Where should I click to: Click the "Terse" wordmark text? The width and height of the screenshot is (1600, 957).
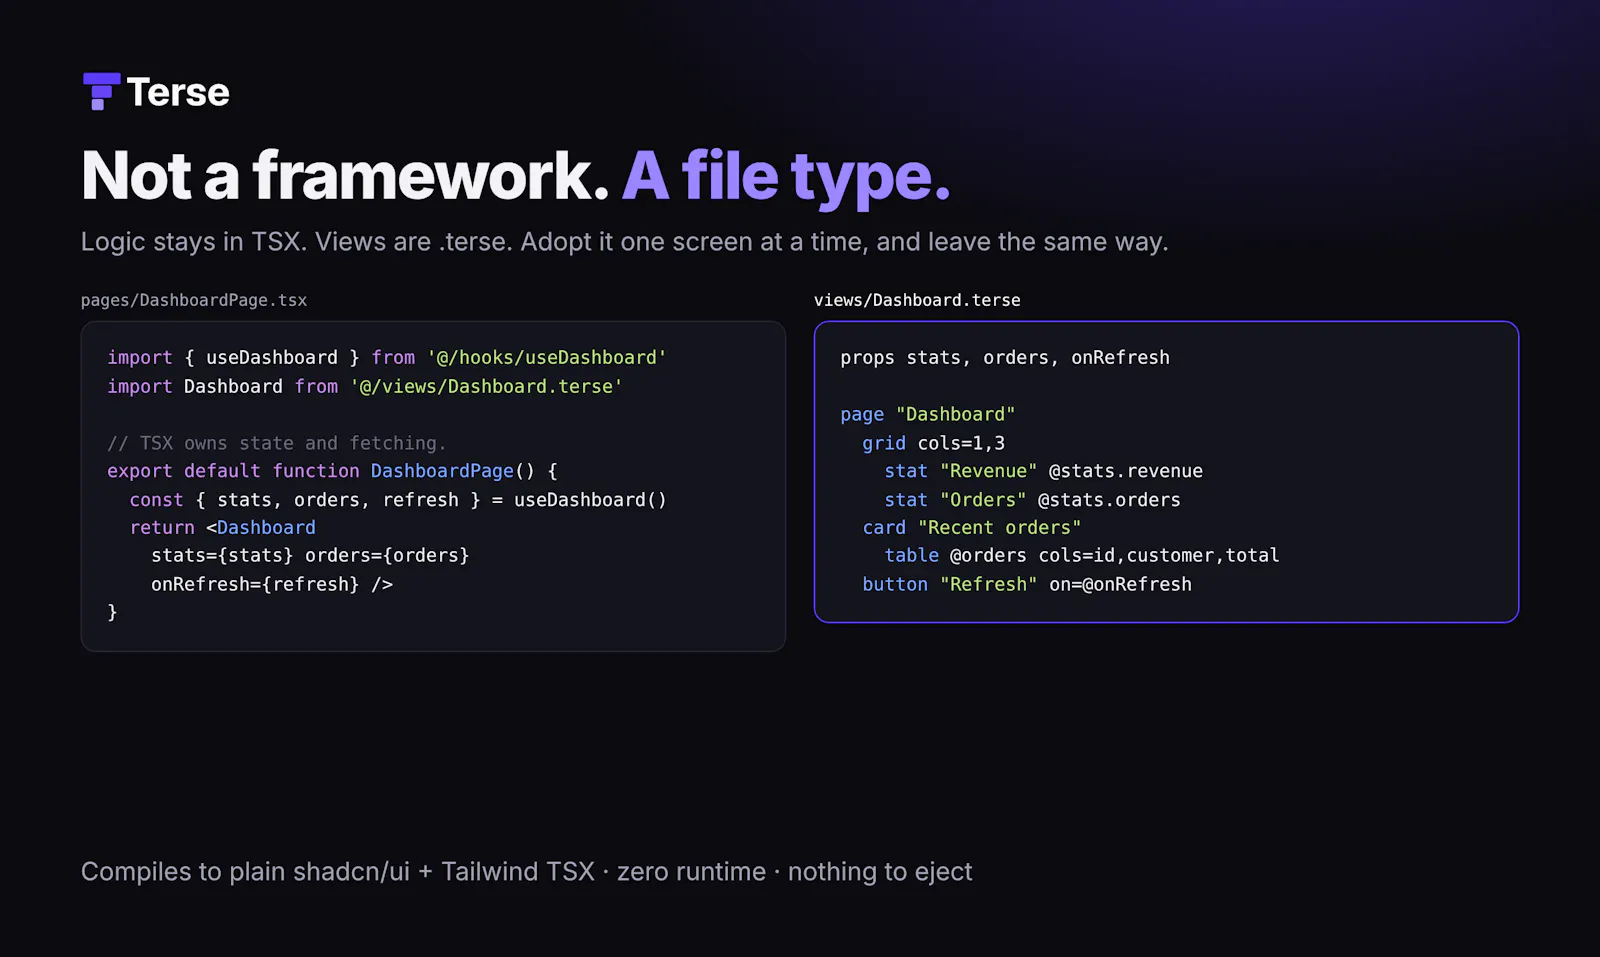(x=178, y=93)
